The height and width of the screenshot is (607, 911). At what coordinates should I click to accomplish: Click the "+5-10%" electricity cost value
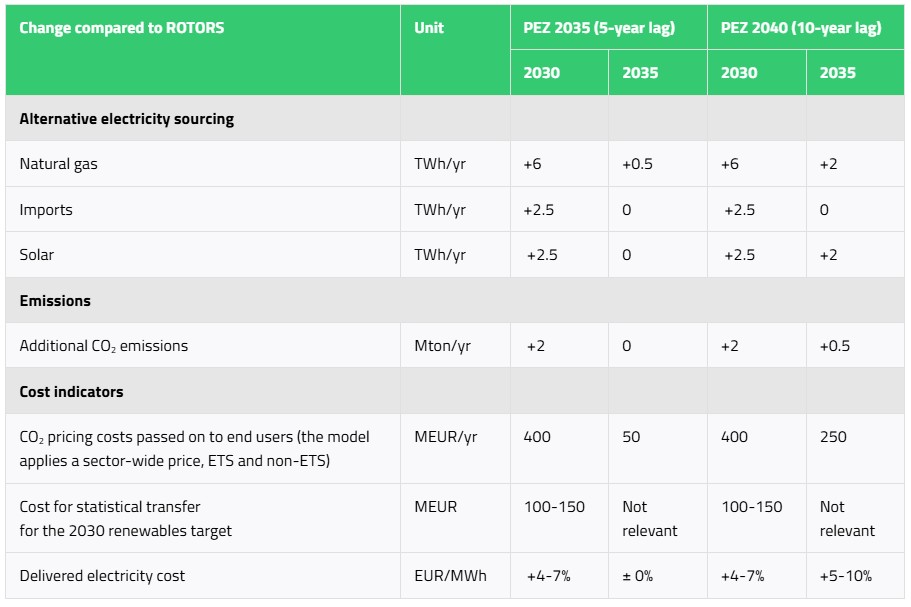[x=845, y=575]
